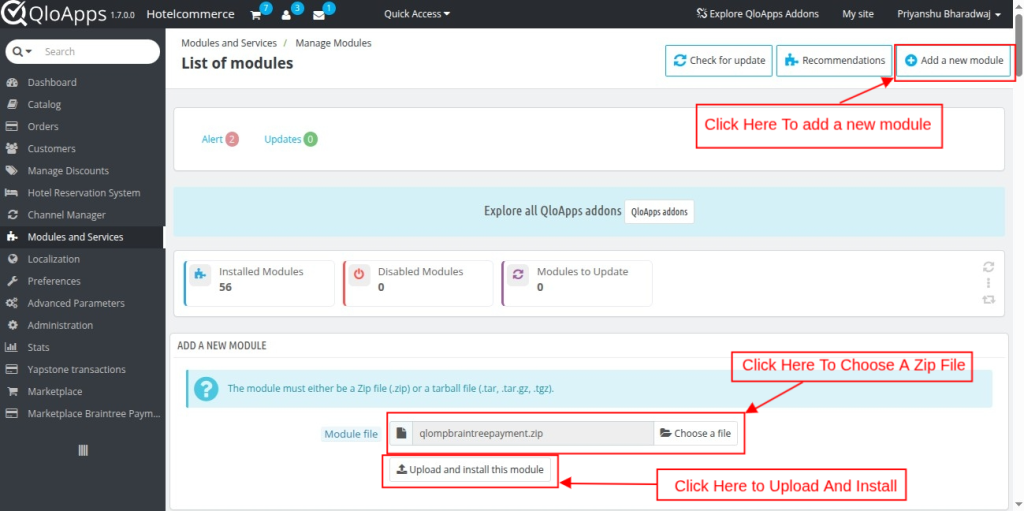Click the Disabled Modules power icon
Screen dimensions: 1024x511
(x=359, y=274)
